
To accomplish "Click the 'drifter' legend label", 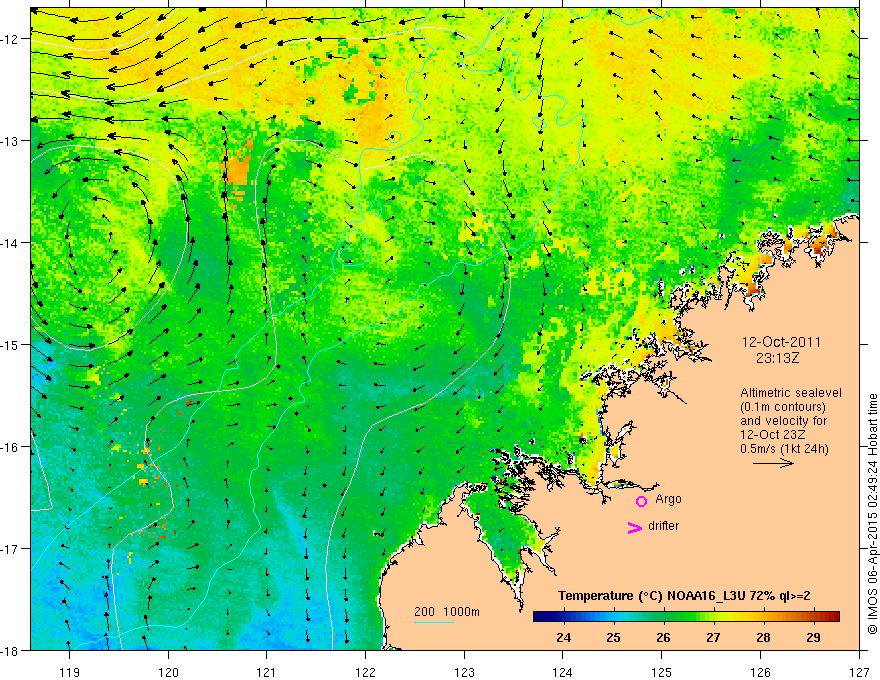I will point(663,526).
